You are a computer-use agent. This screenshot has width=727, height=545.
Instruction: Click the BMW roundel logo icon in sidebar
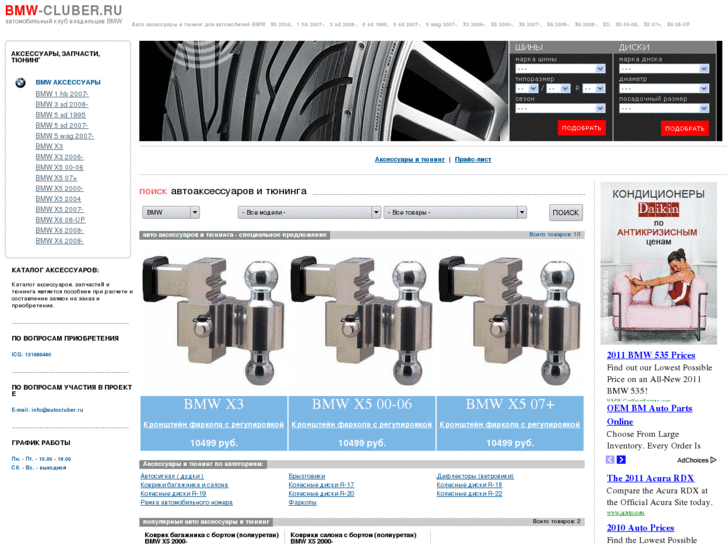coord(20,83)
